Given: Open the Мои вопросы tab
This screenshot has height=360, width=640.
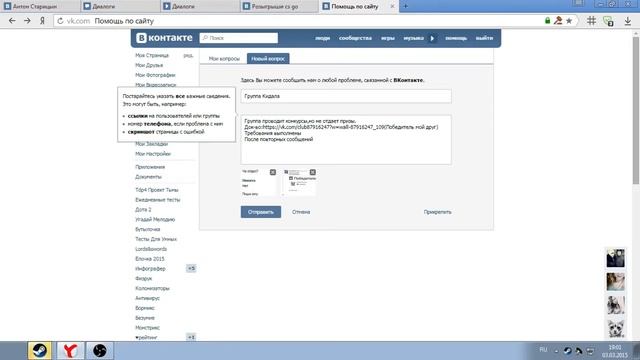Looking at the screenshot, I should pos(224,59).
